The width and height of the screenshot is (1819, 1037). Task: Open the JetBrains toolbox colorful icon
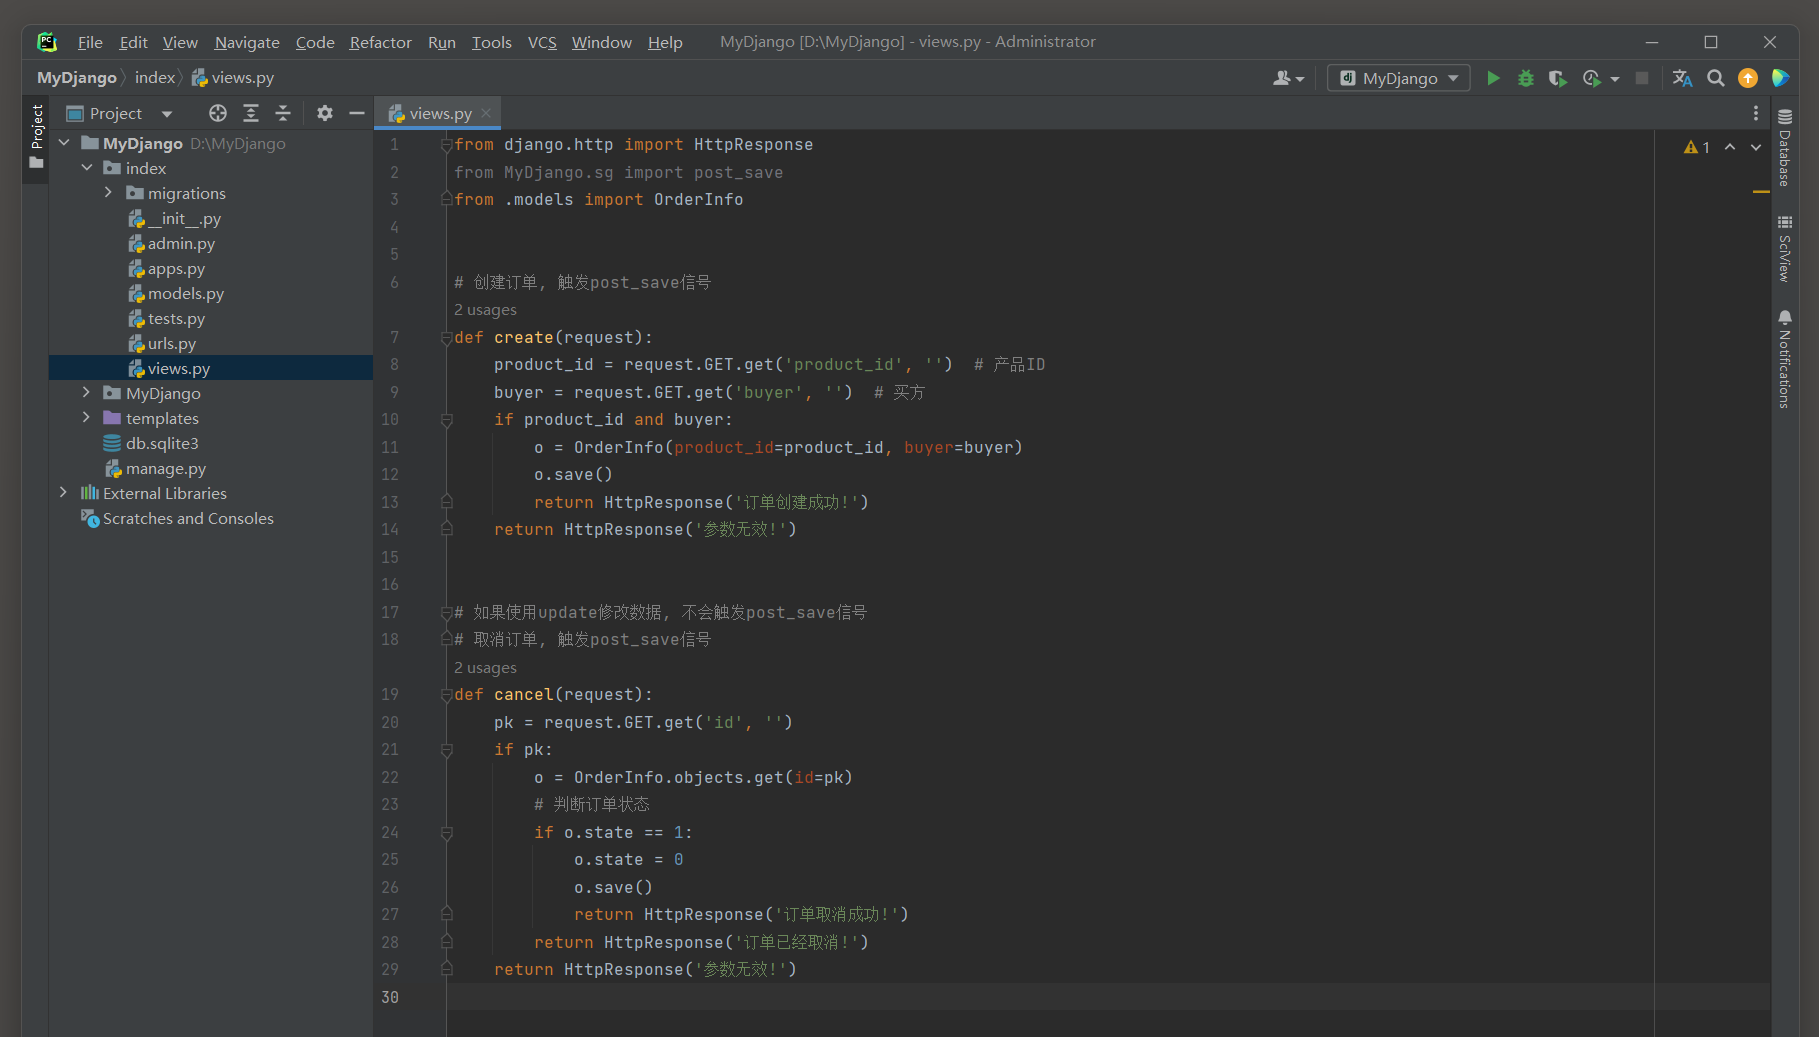click(x=1781, y=78)
